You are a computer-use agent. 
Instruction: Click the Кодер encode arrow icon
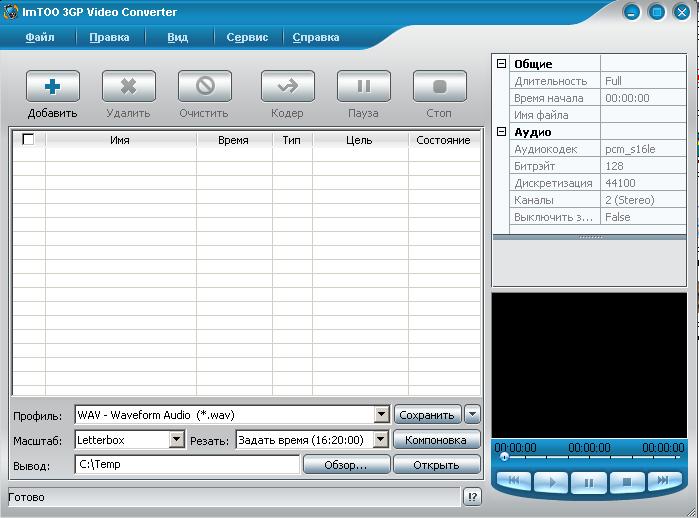(x=288, y=86)
